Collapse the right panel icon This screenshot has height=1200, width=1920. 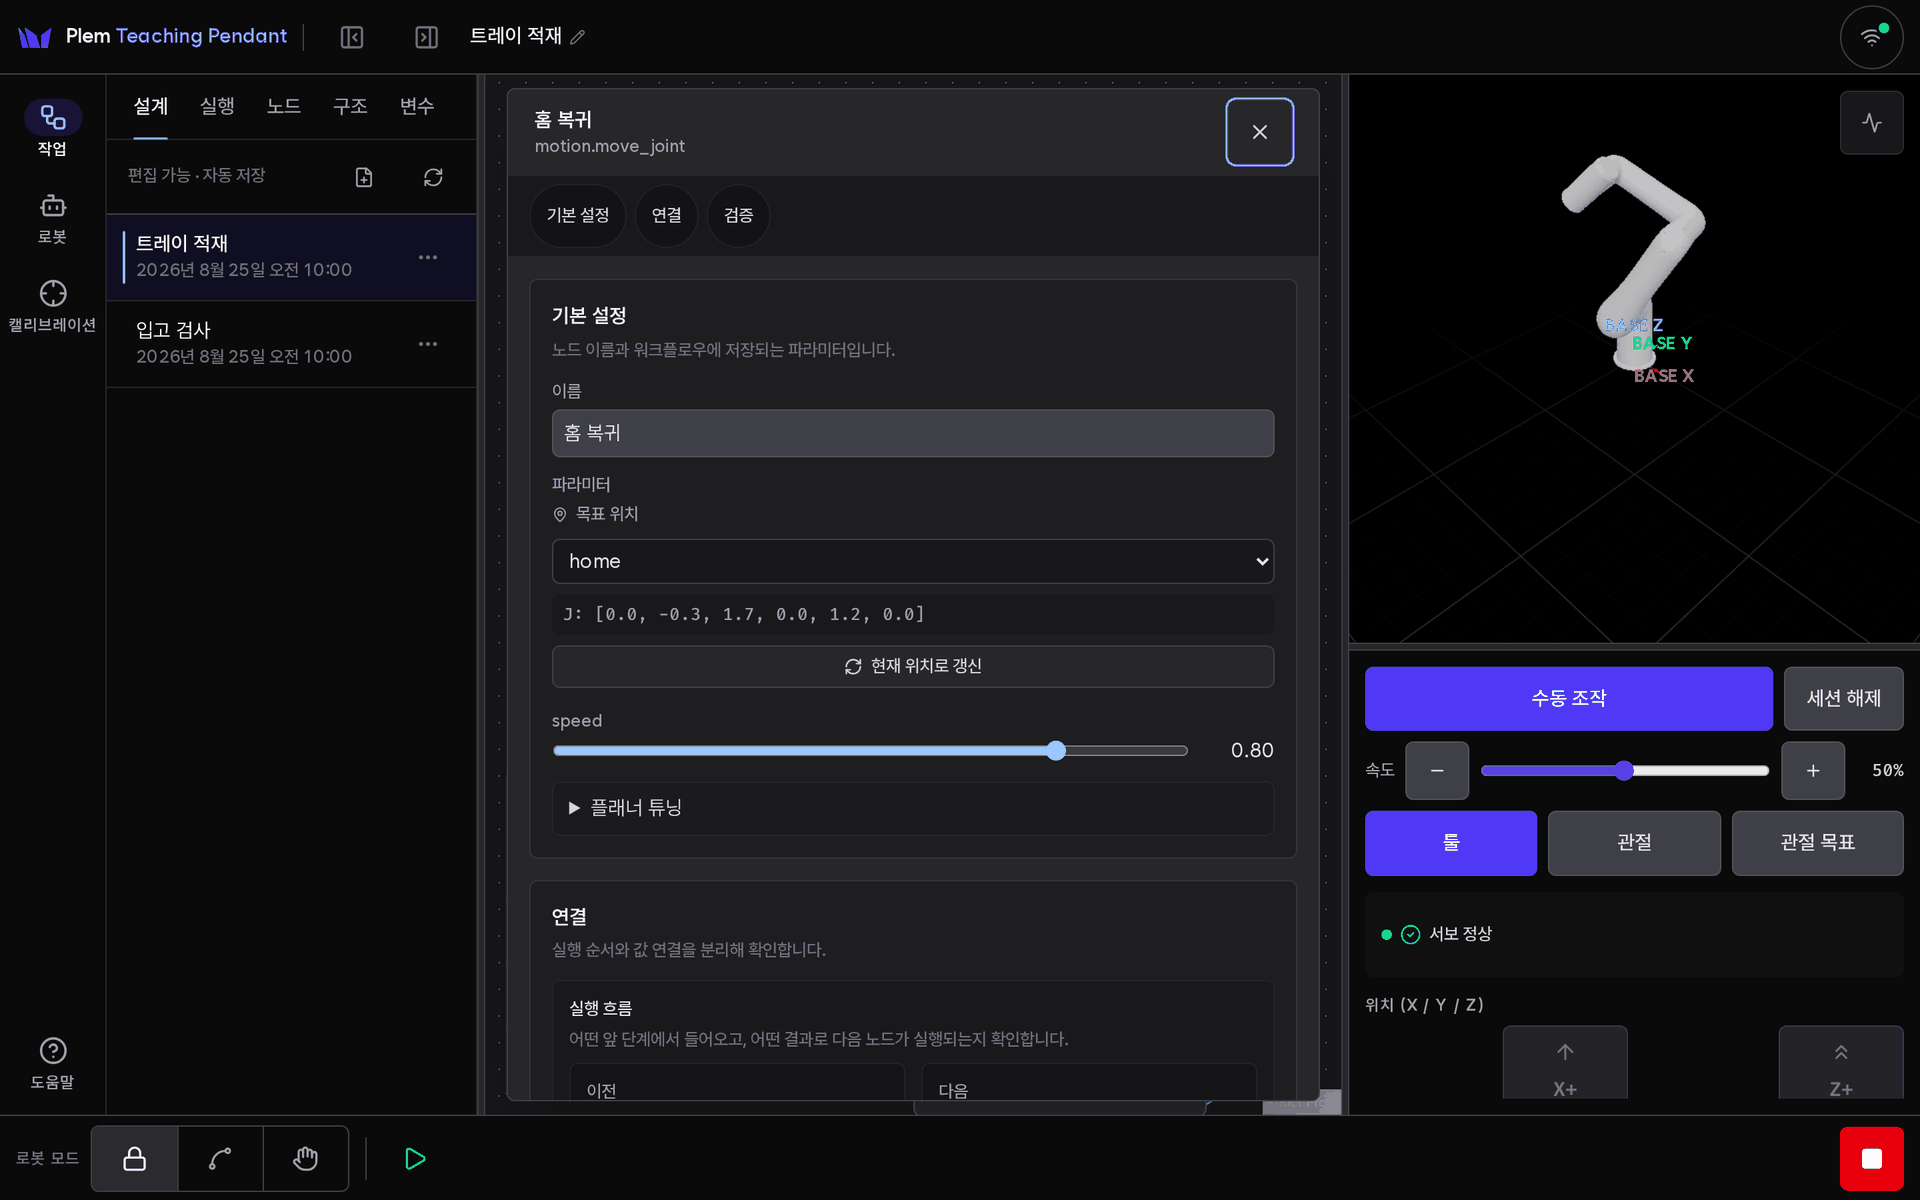(426, 37)
